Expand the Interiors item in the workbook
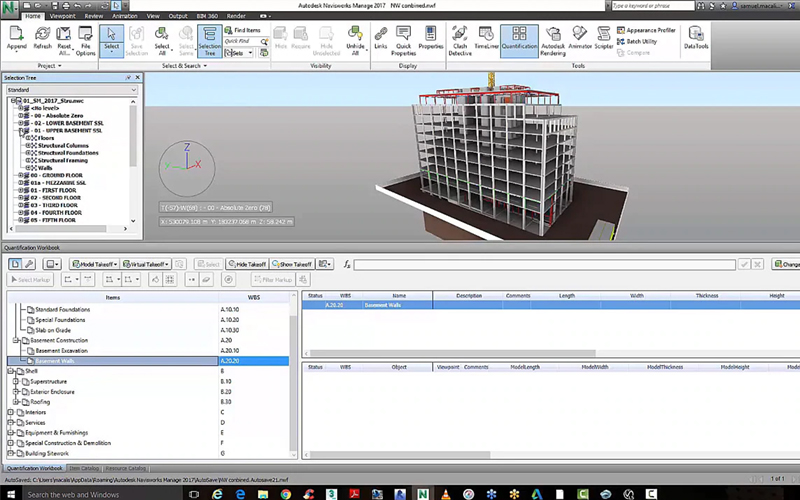 [11, 412]
